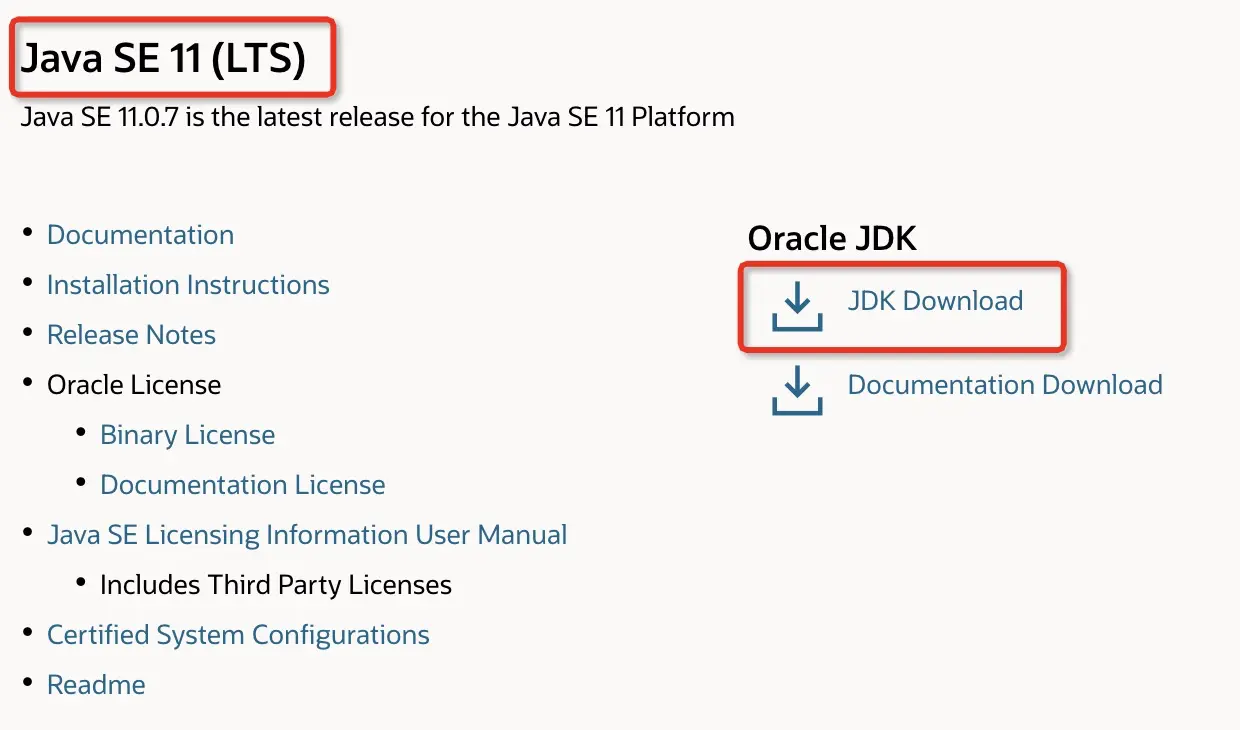Open Java SE Licensing Information User Manual
This screenshot has height=730, width=1240.
pos(307,535)
